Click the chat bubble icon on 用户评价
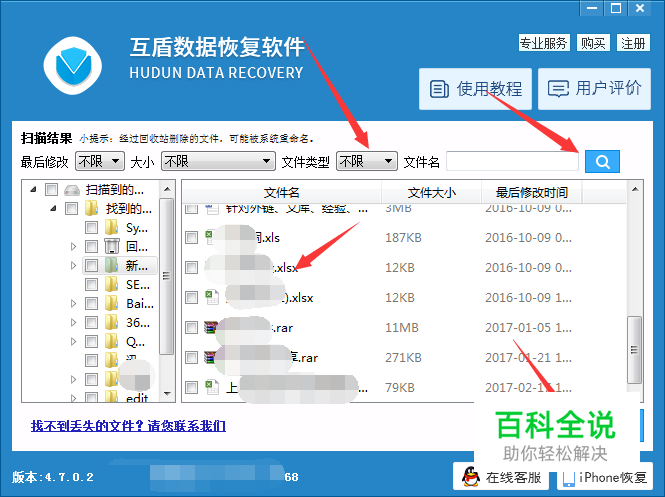This screenshot has height=497, width=665. 558,89
